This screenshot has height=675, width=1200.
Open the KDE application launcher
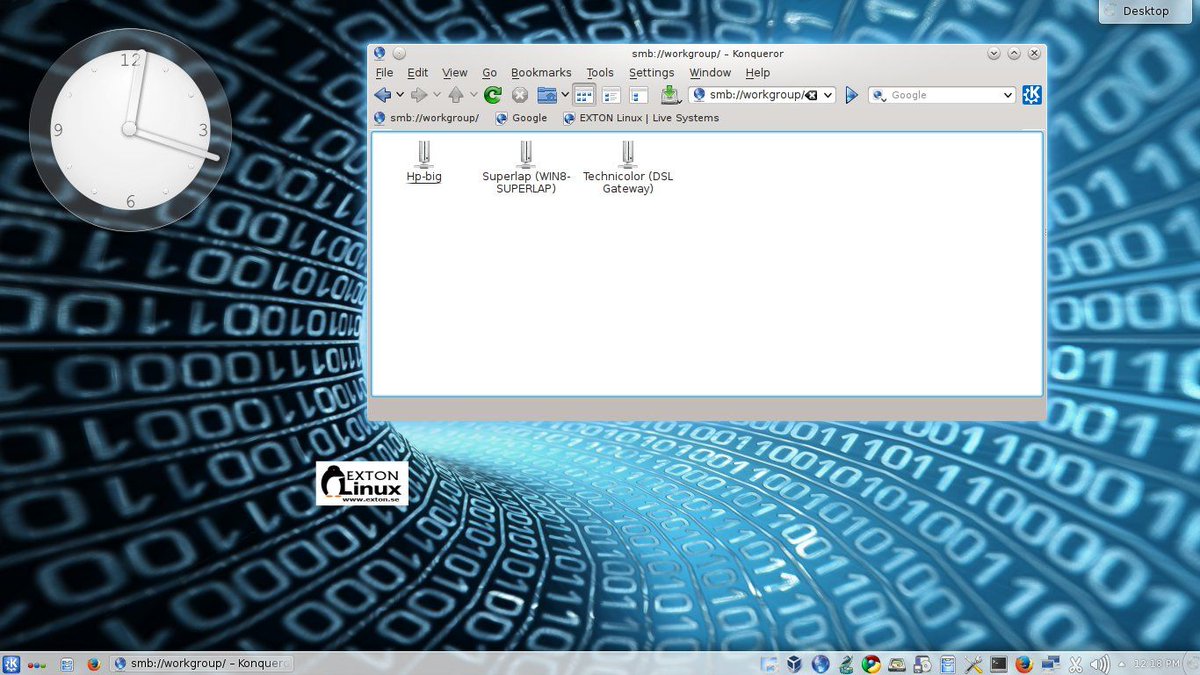pos(11,663)
